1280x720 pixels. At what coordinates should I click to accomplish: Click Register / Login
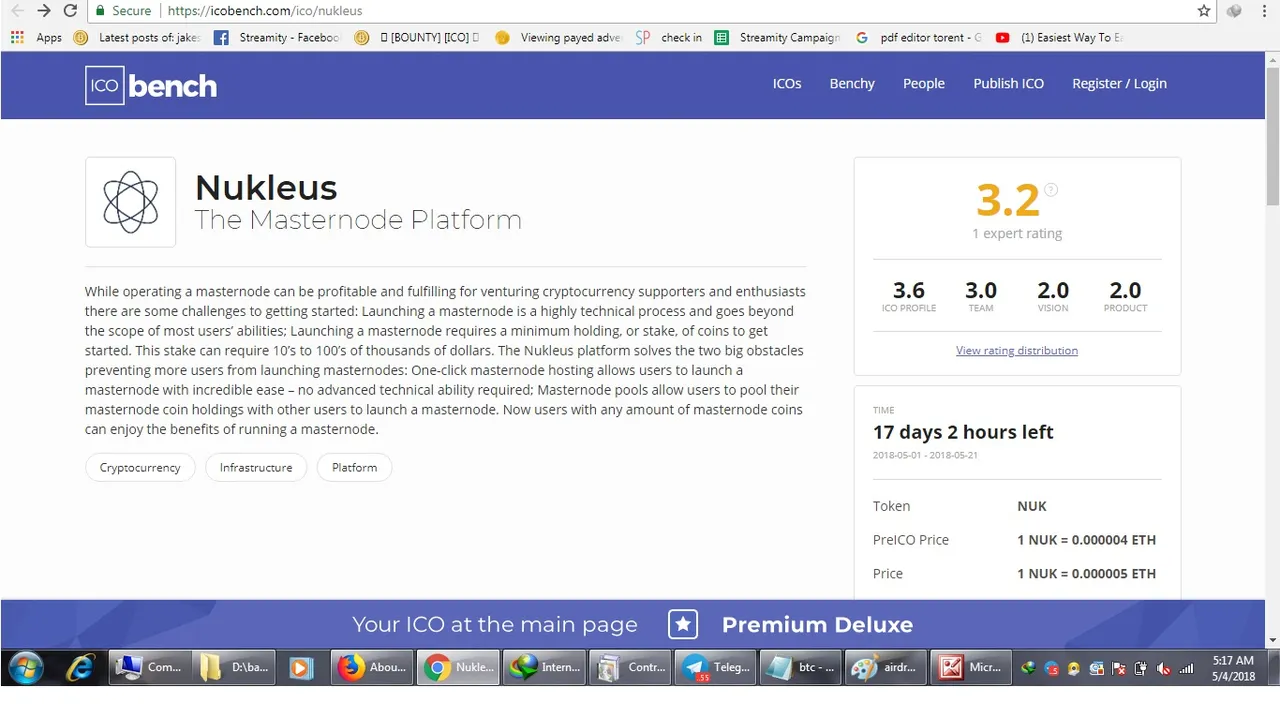[x=1119, y=84]
